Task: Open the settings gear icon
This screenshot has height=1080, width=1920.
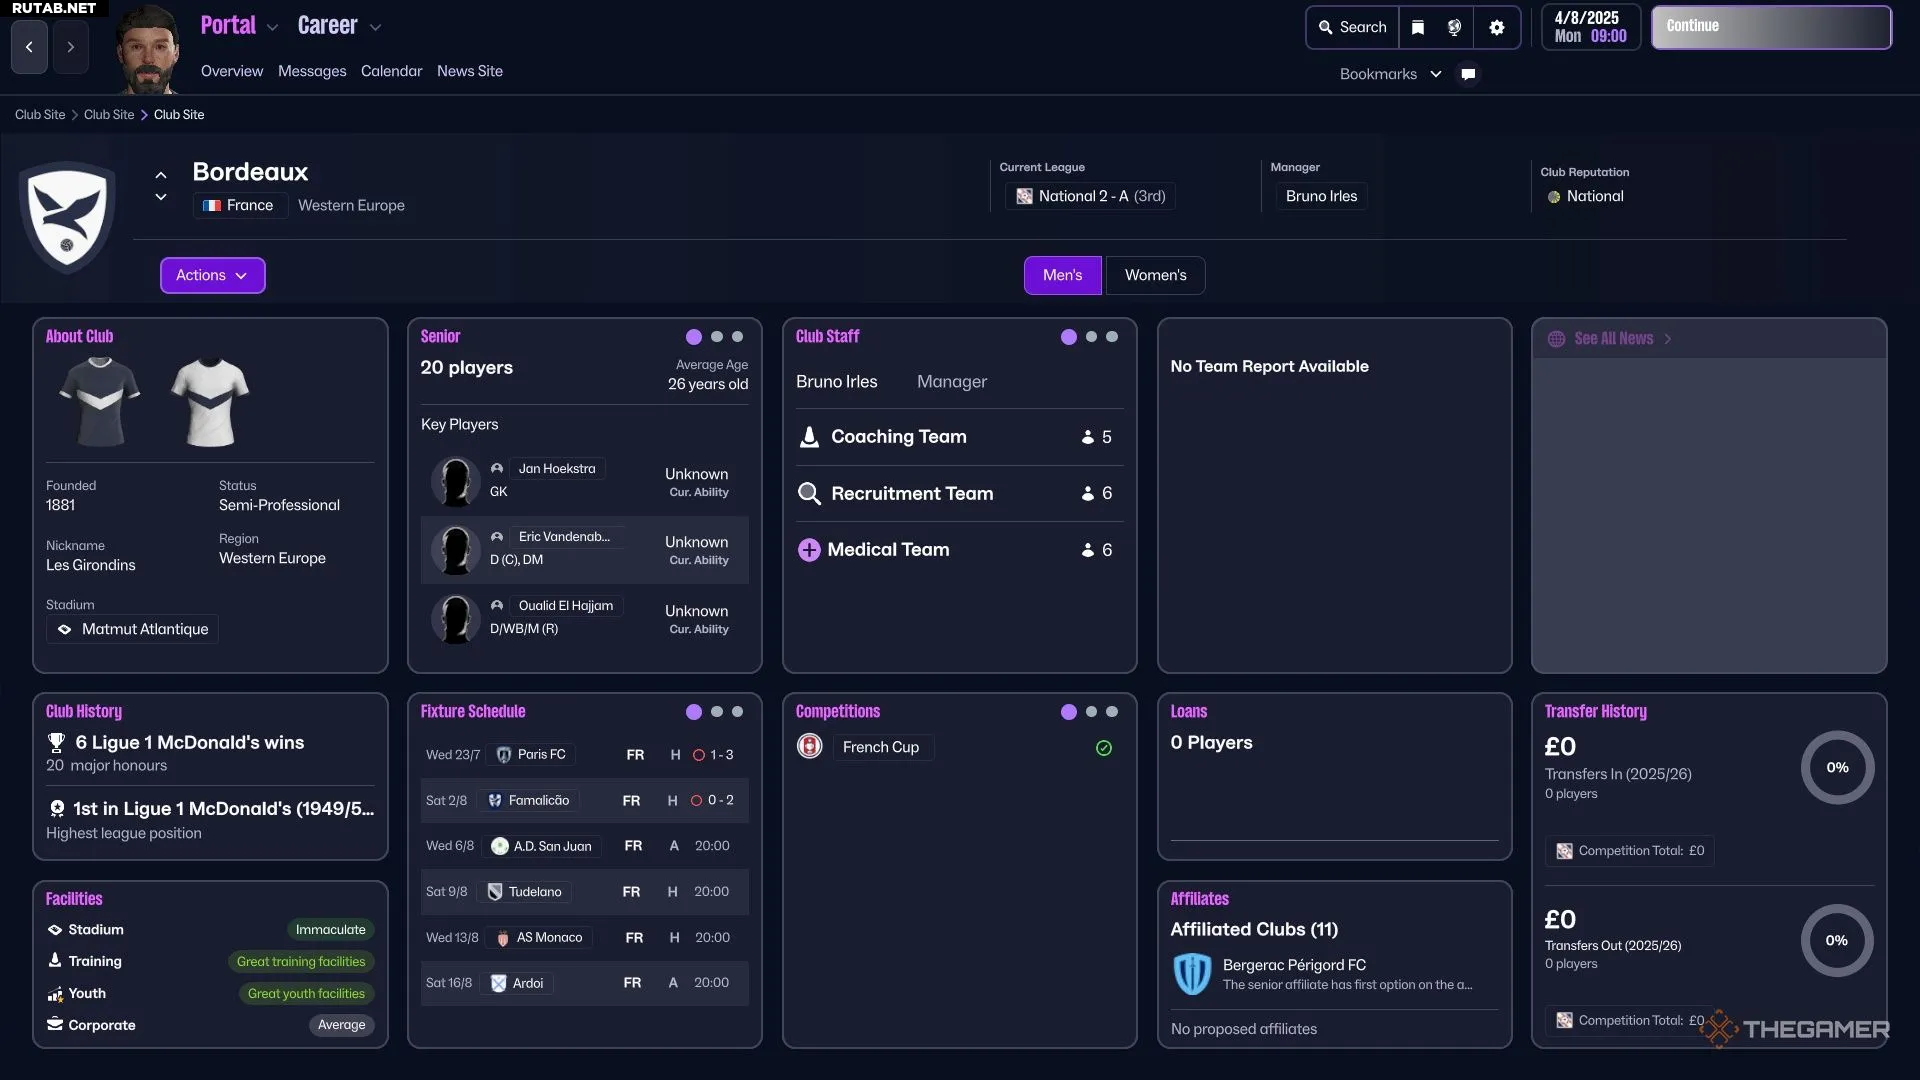Action: pos(1496,28)
